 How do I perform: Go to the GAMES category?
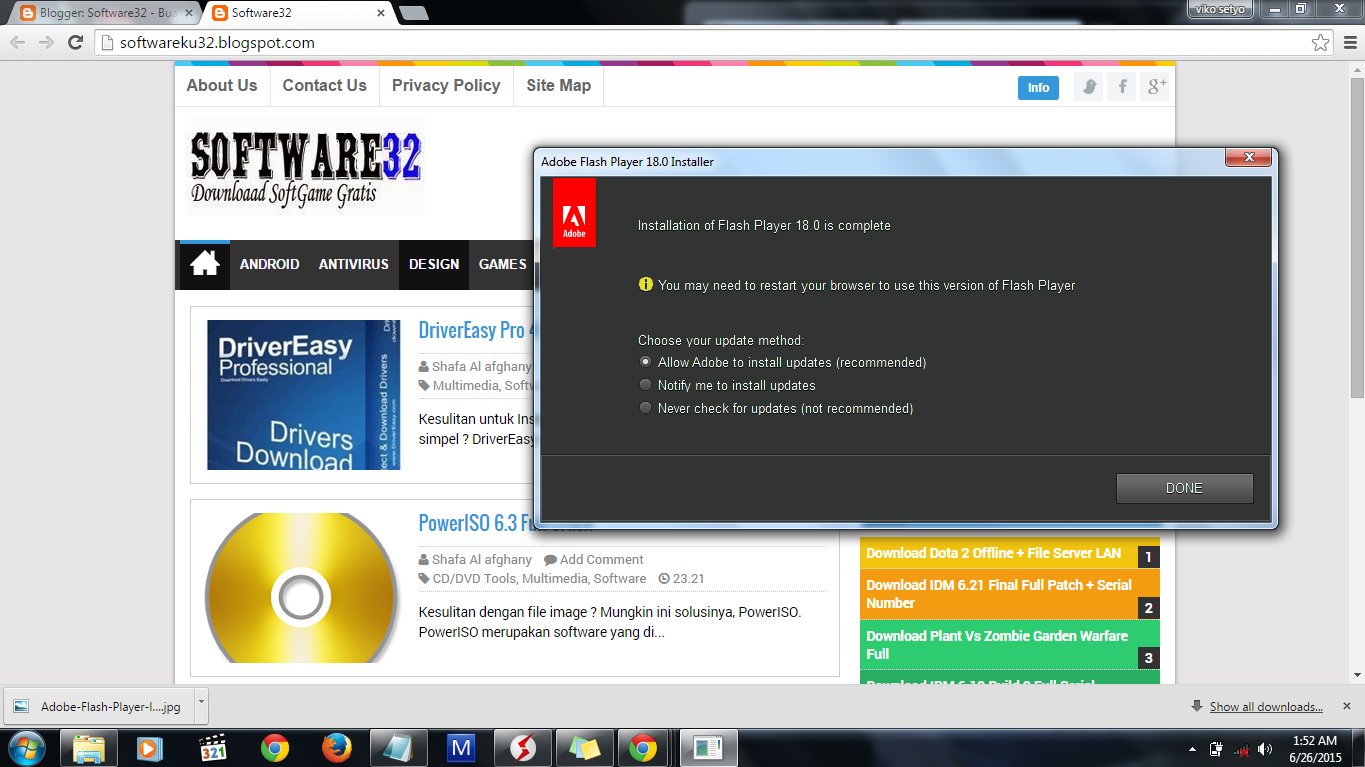click(502, 265)
